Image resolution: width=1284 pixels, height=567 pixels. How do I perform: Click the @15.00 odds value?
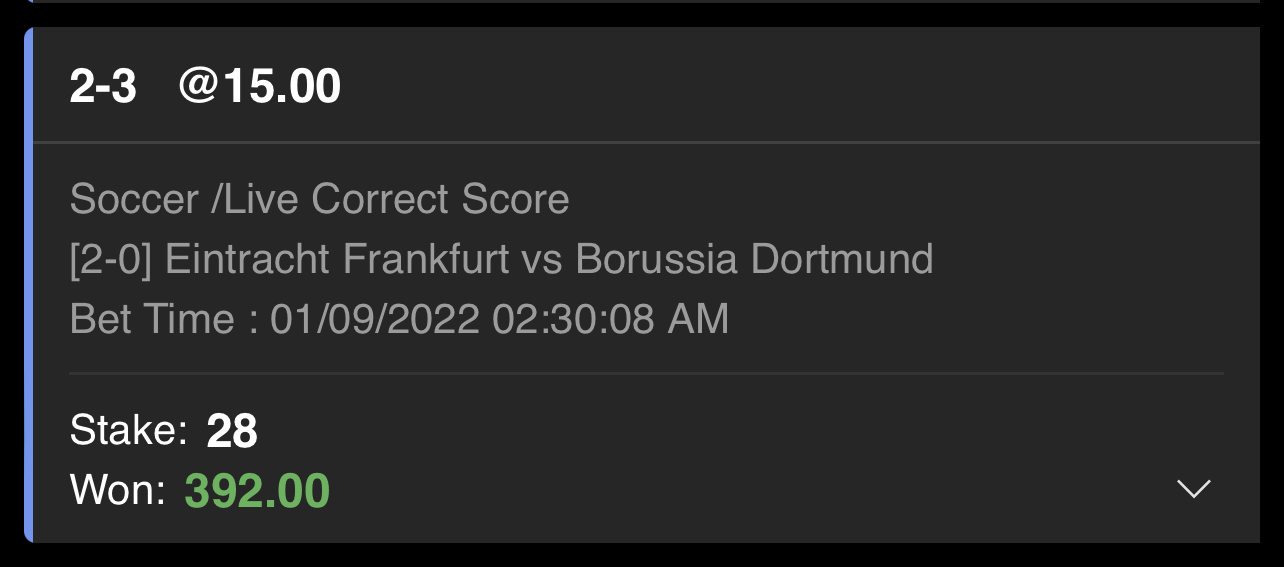coord(260,87)
